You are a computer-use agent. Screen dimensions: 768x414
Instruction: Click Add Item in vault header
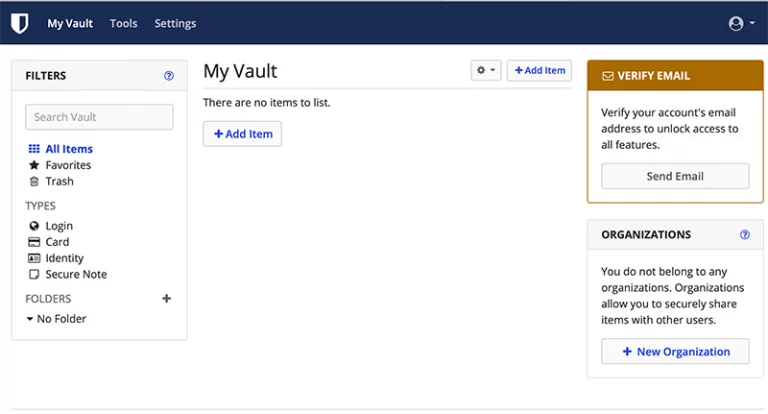pos(539,71)
